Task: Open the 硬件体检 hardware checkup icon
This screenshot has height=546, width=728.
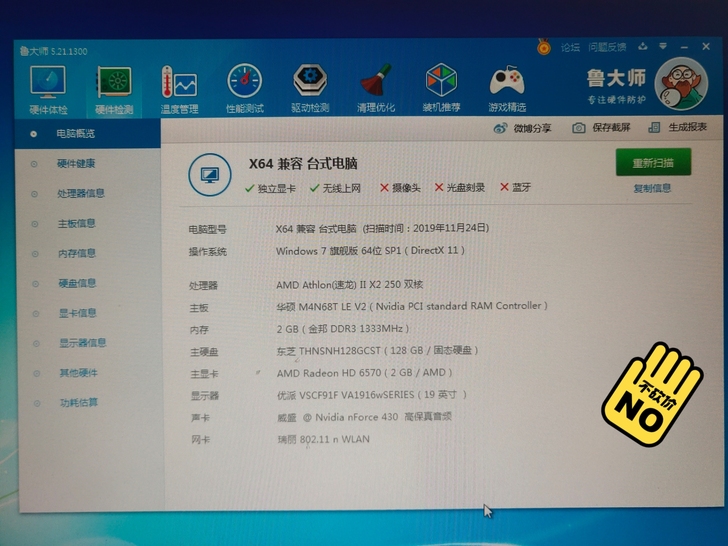Action: tap(48, 90)
